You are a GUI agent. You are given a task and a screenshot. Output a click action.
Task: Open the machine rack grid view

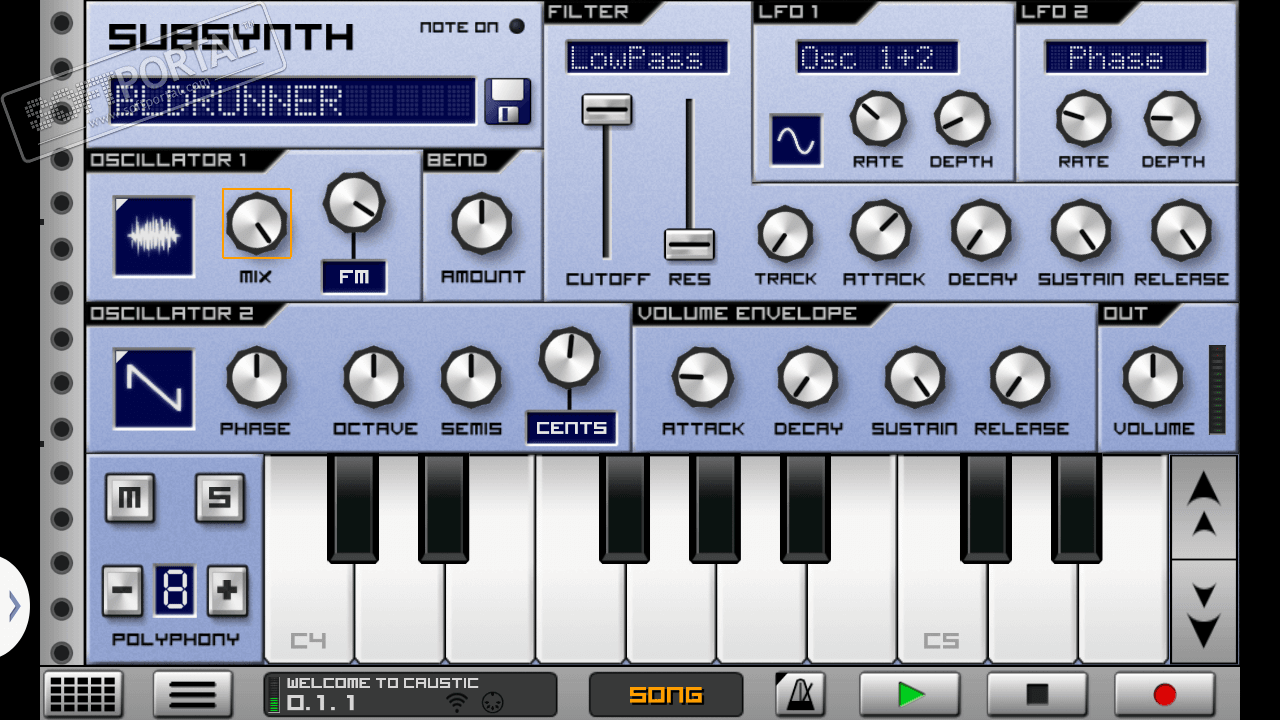click(84, 694)
